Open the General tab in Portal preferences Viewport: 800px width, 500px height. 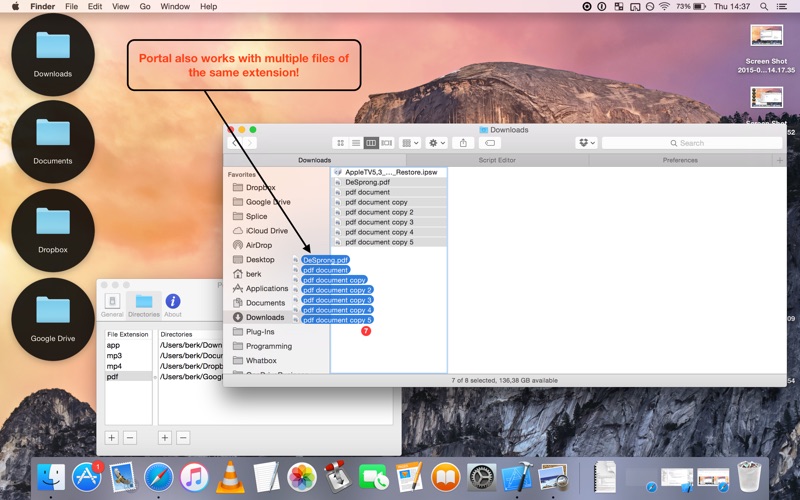click(x=112, y=305)
